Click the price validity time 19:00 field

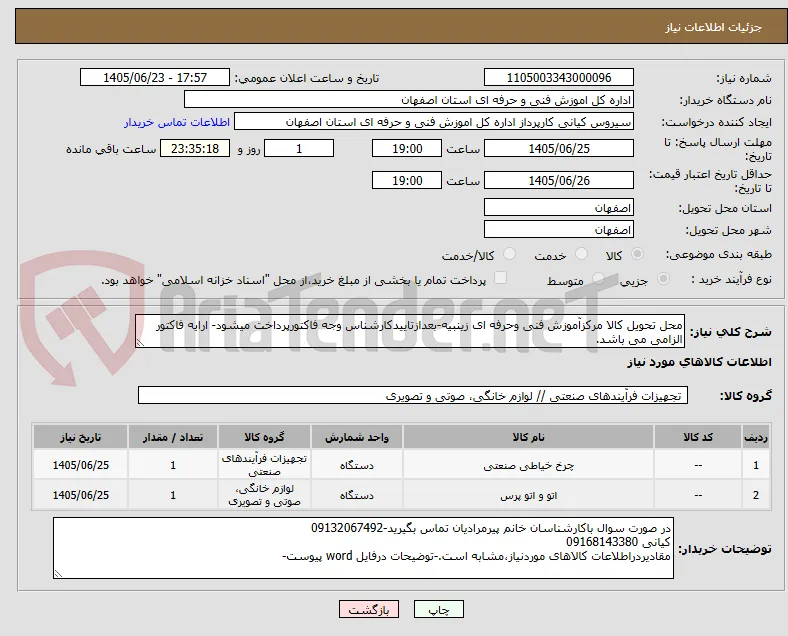point(407,181)
